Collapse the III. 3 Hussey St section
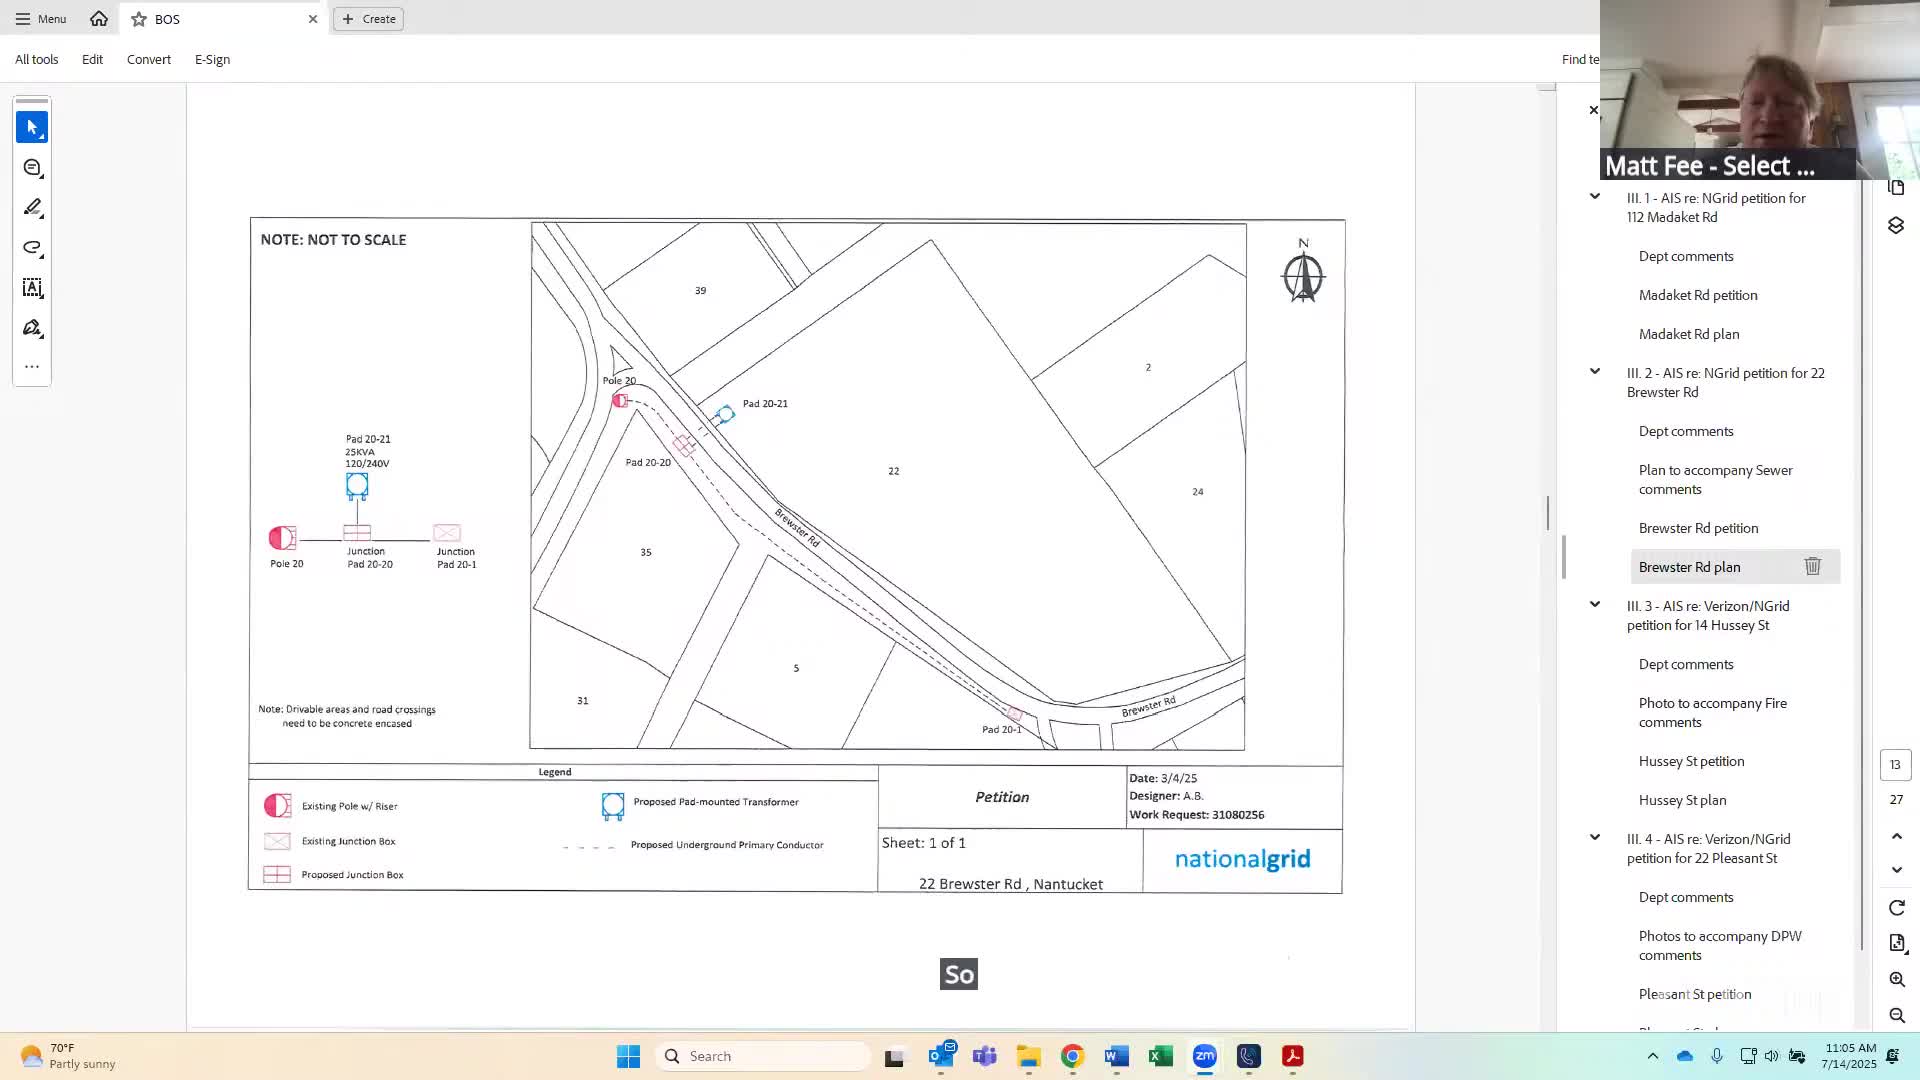This screenshot has width=1920, height=1080. (x=1595, y=605)
